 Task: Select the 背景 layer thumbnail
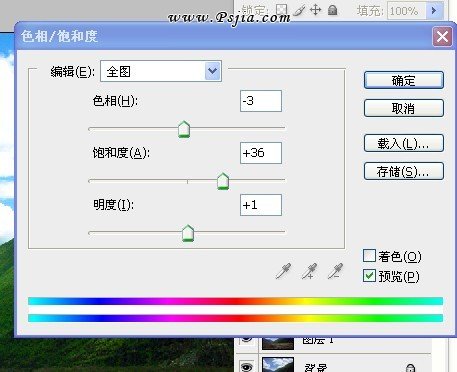pos(278,364)
